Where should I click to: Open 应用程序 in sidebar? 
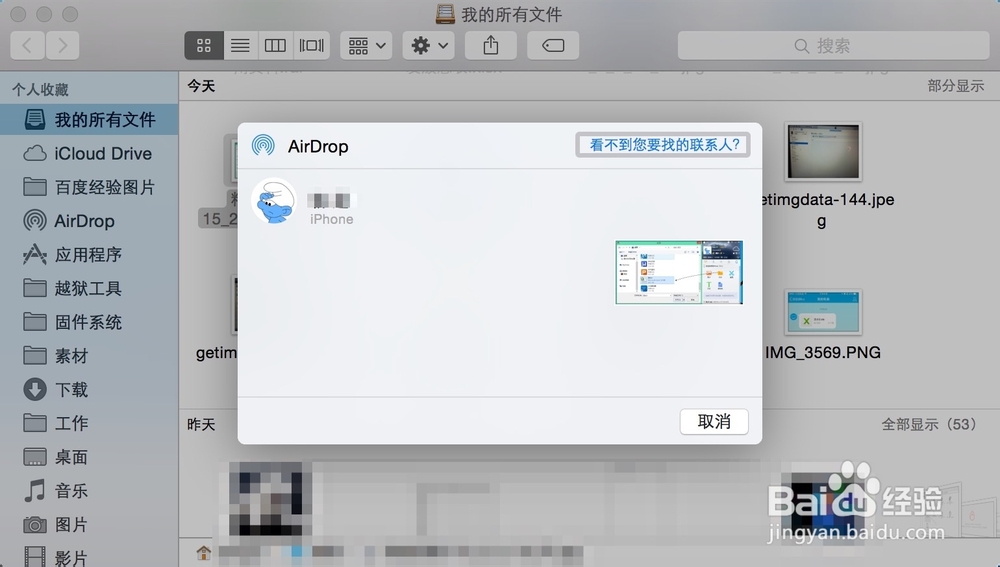(x=89, y=255)
